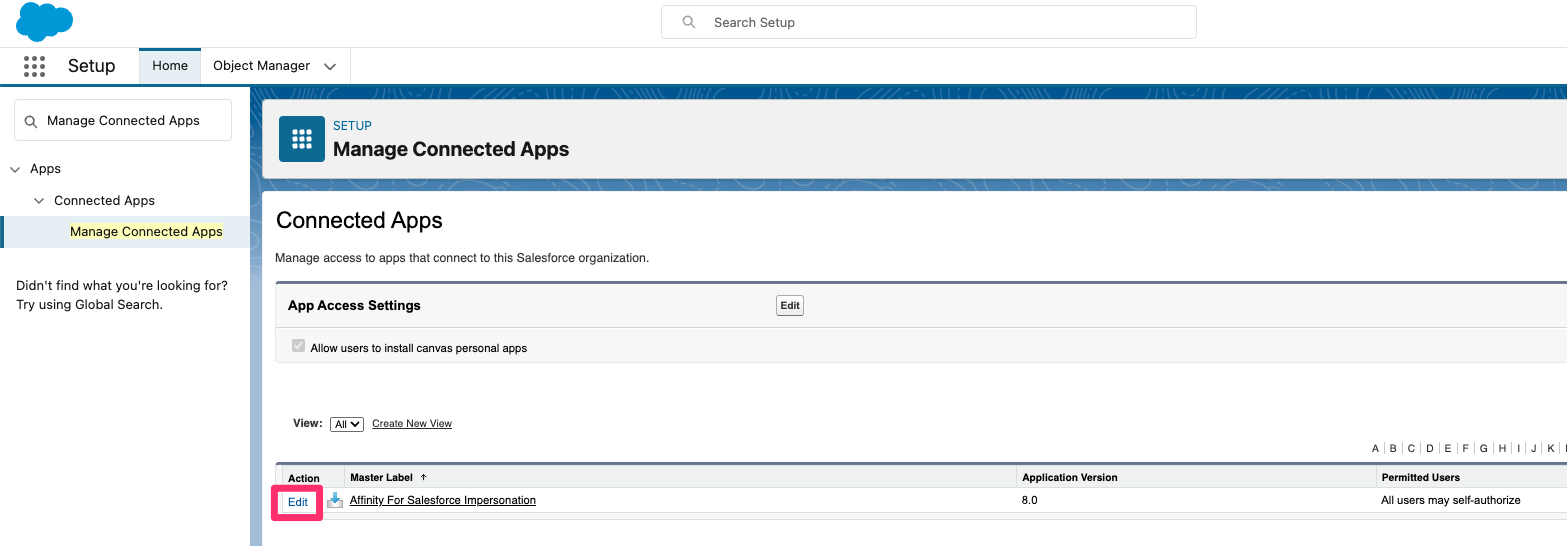Click Edit link for Affinity app row

pos(298,502)
